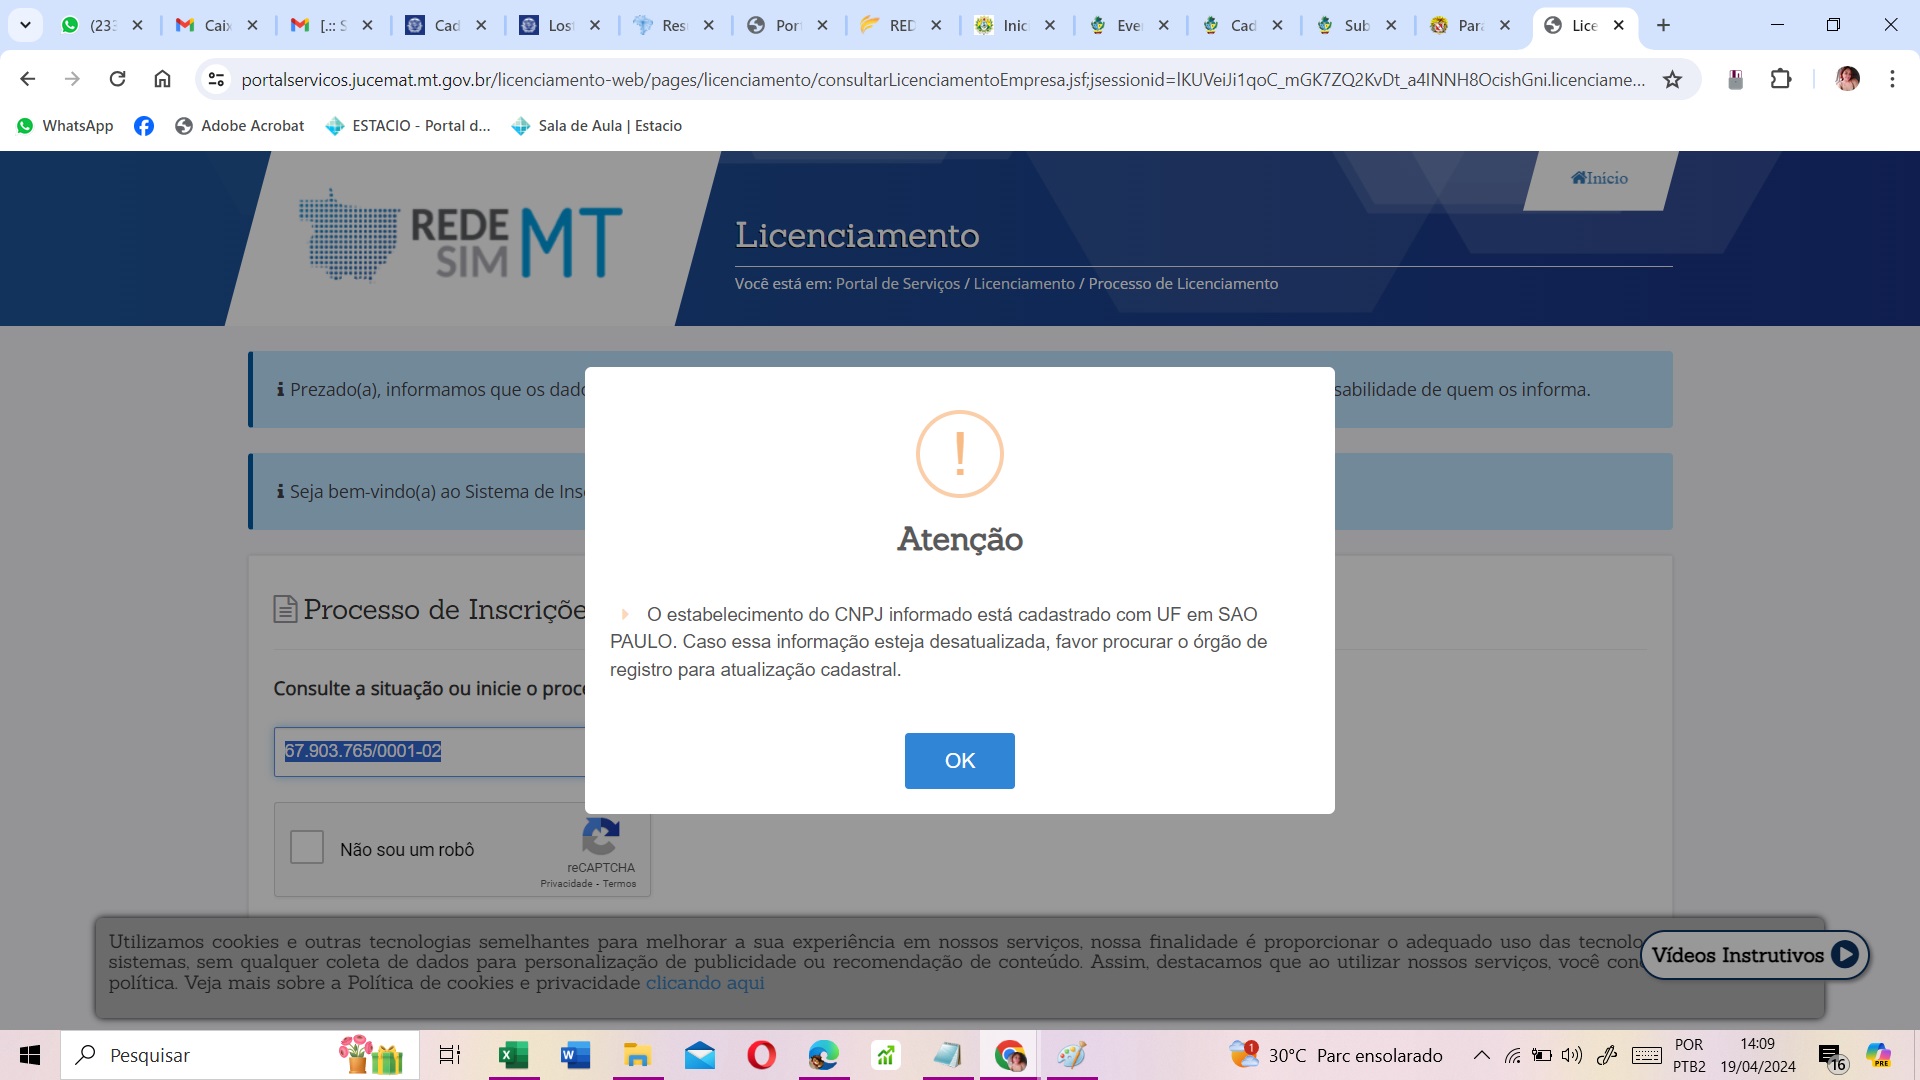This screenshot has width=1920, height=1080.
Task: View site information icon in address bar
Action: [216, 79]
